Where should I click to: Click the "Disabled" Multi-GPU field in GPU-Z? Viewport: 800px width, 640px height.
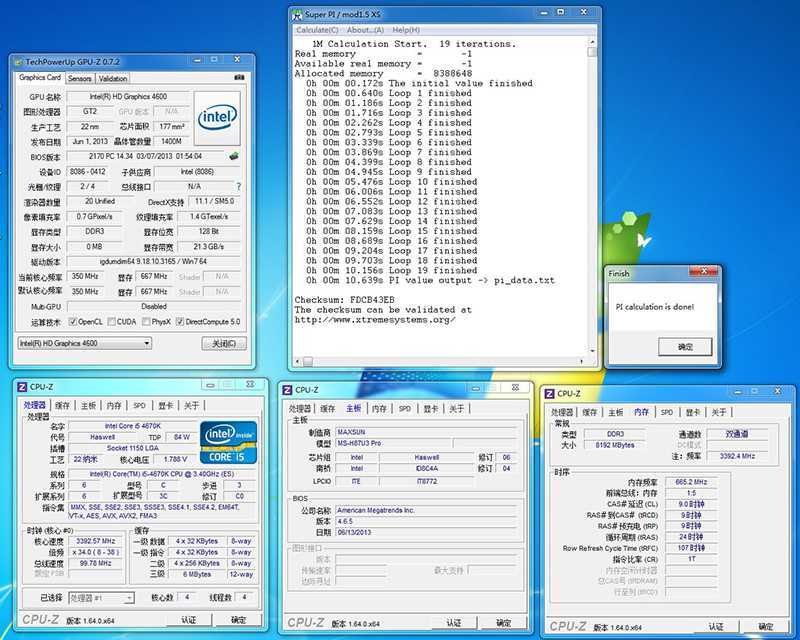153,306
